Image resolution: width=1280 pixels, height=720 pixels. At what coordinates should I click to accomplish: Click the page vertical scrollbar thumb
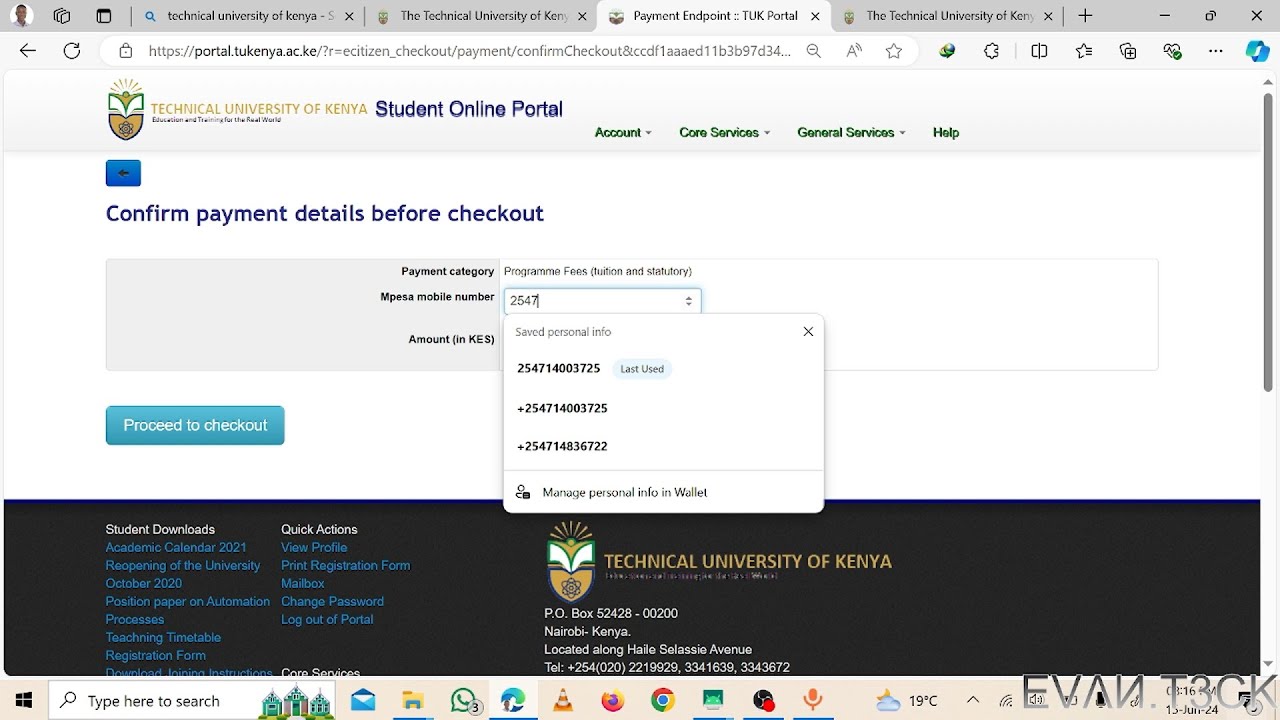pyautogui.click(x=1268, y=242)
